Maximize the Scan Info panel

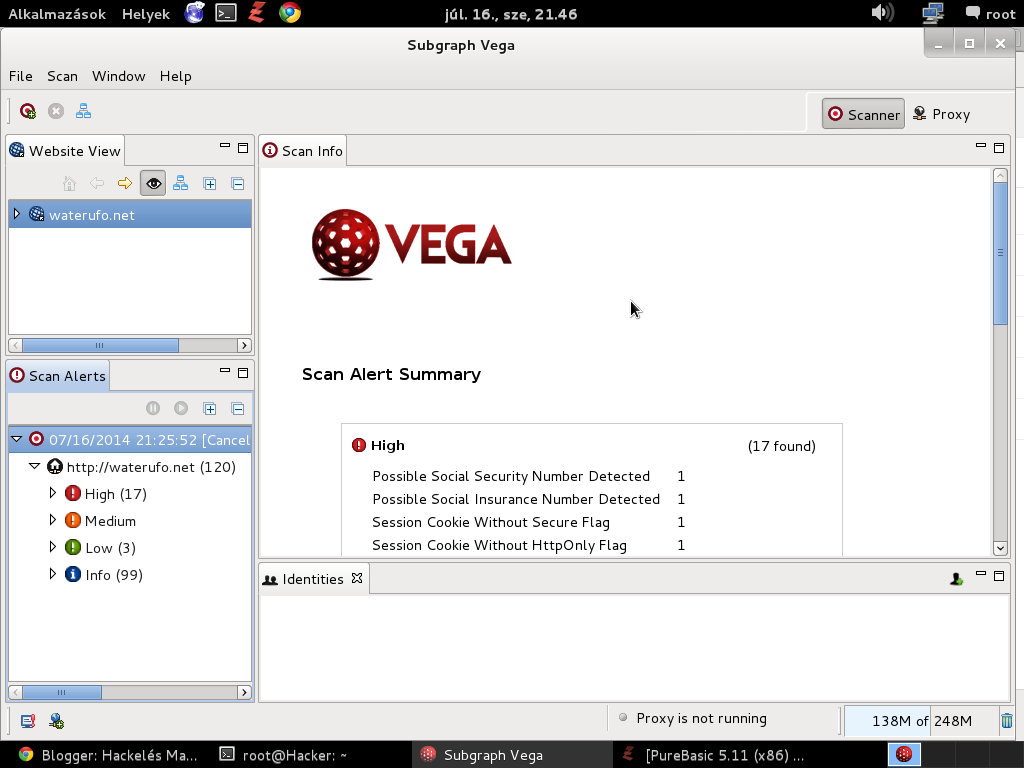pyautogui.click(x=999, y=148)
